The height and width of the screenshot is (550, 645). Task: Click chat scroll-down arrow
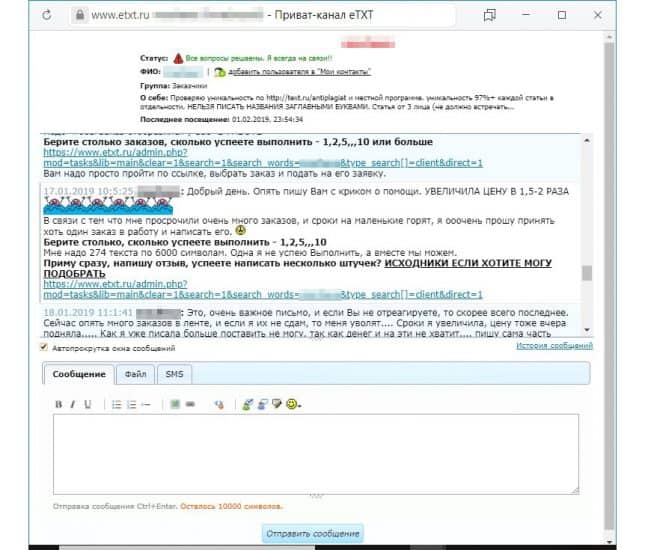(x=587, y=330)
